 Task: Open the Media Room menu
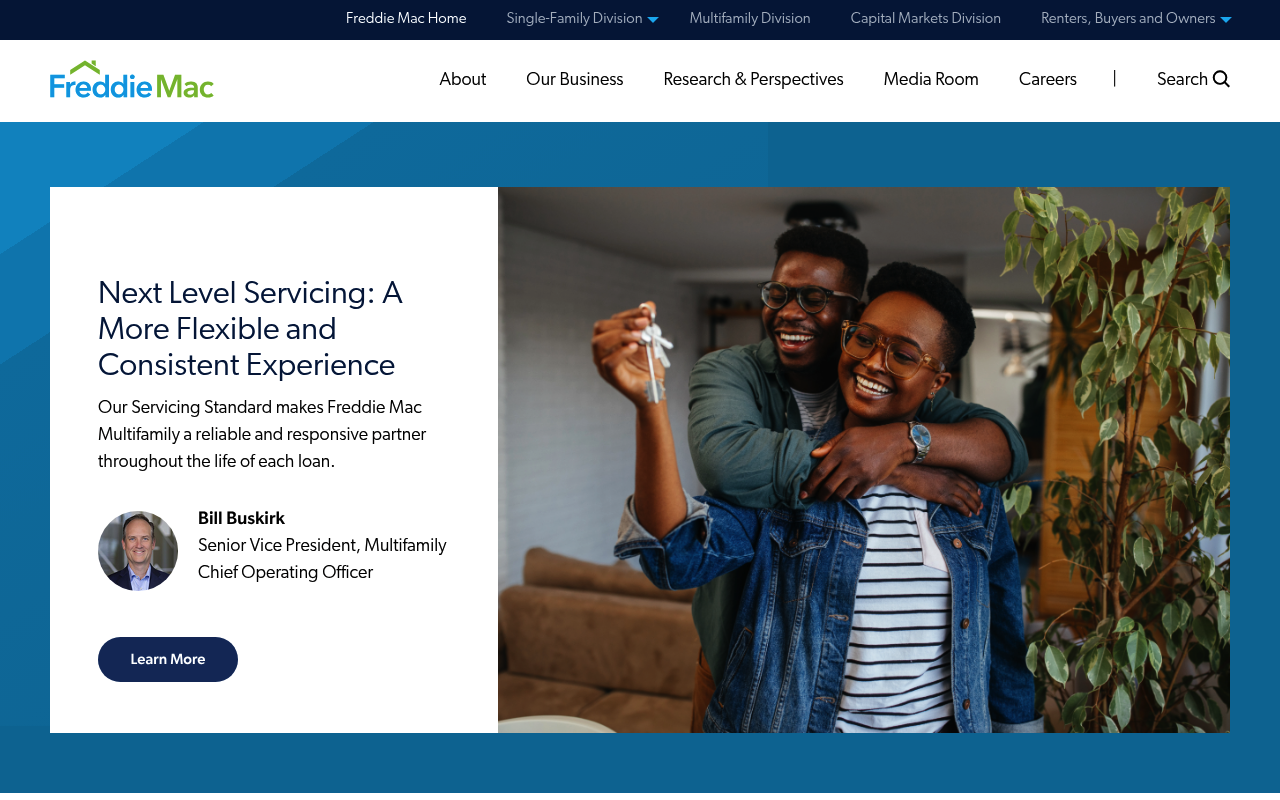(x=931, y=79)
